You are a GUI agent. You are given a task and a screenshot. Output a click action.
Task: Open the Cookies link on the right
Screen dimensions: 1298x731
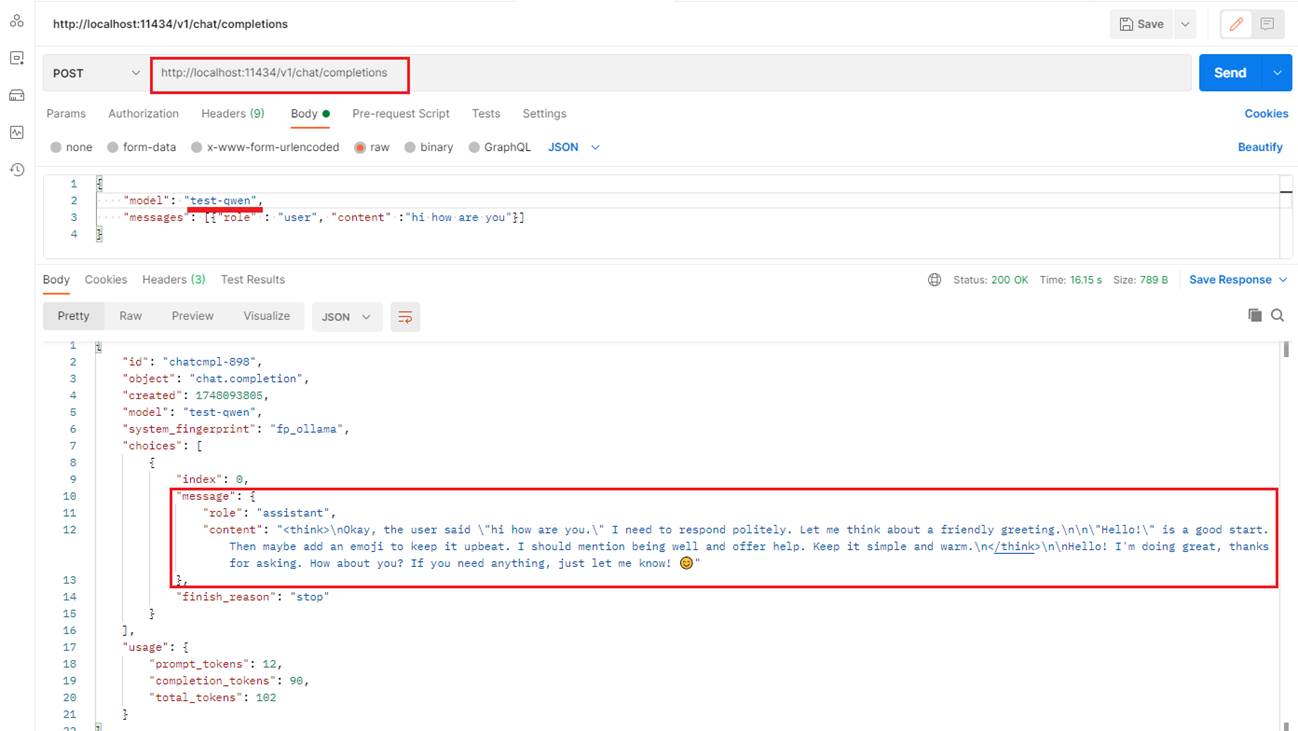pos(1266,114)
